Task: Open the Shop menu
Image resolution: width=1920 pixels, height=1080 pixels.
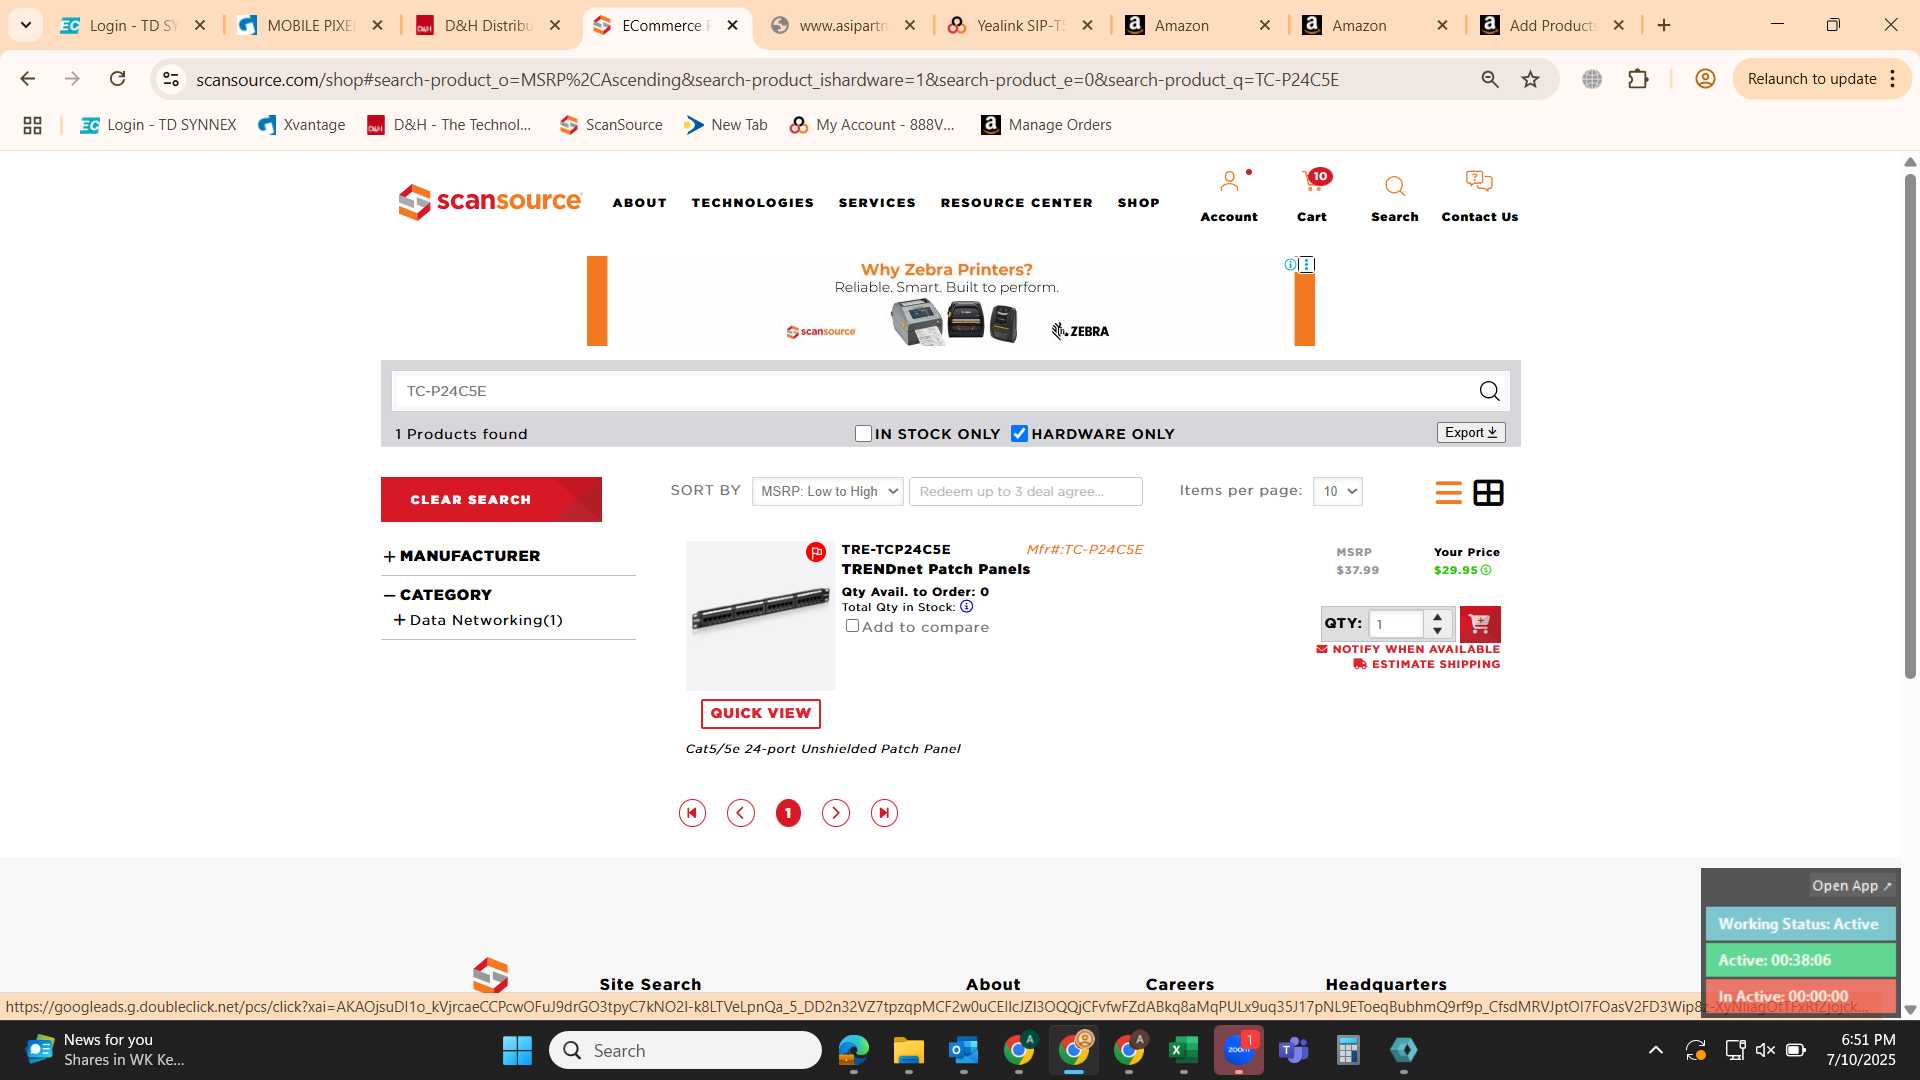Action: 1139,203
